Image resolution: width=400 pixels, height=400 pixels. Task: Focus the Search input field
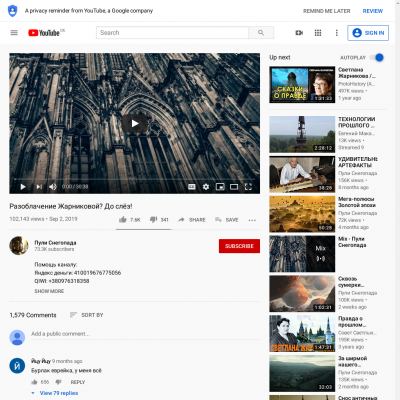[172, 33]
